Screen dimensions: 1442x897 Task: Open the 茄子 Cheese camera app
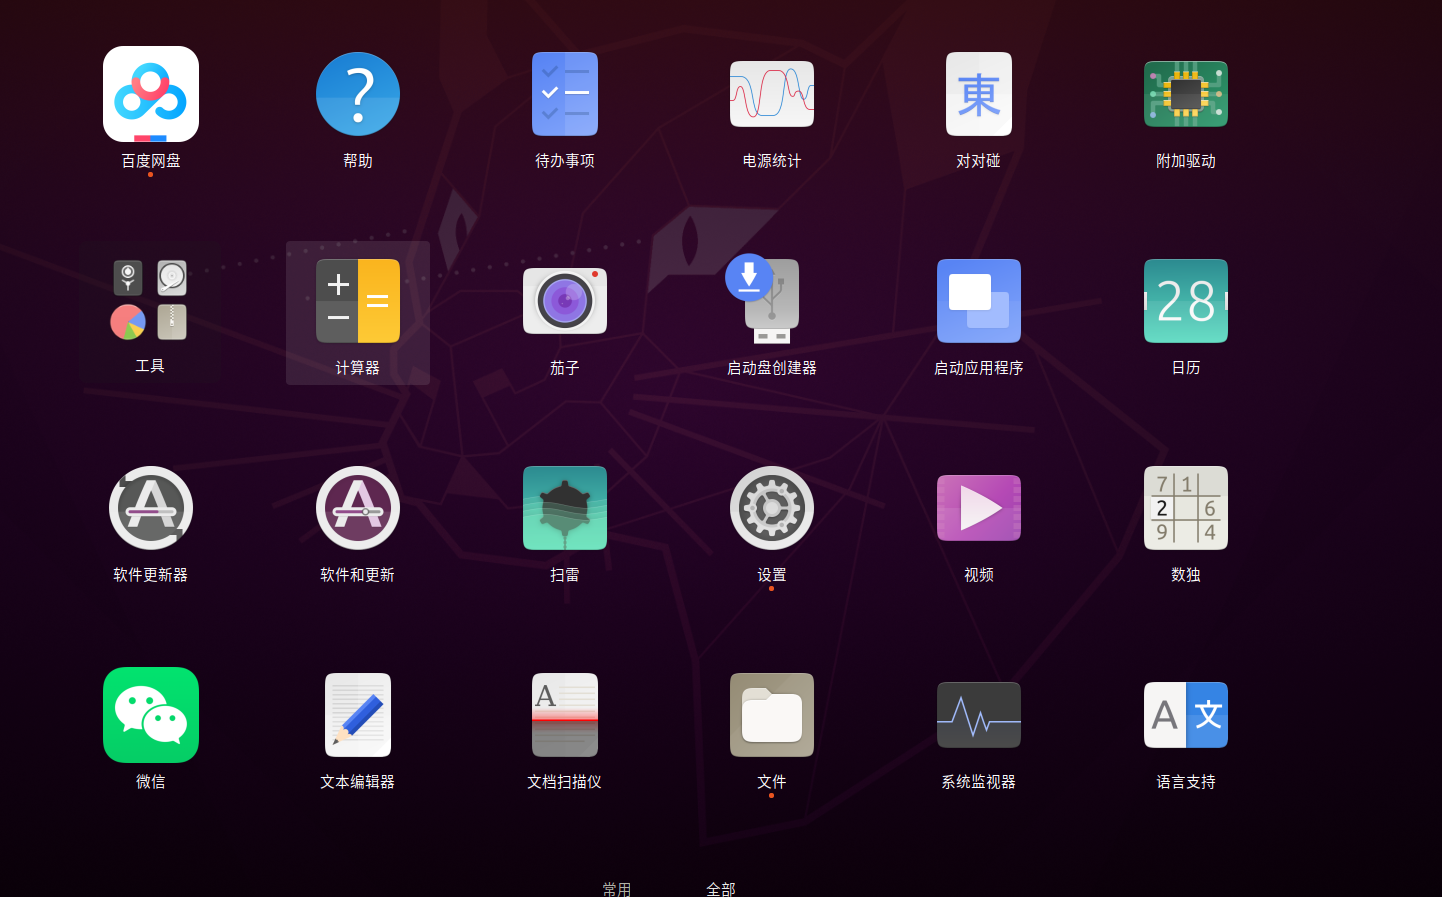pos(565,301)
